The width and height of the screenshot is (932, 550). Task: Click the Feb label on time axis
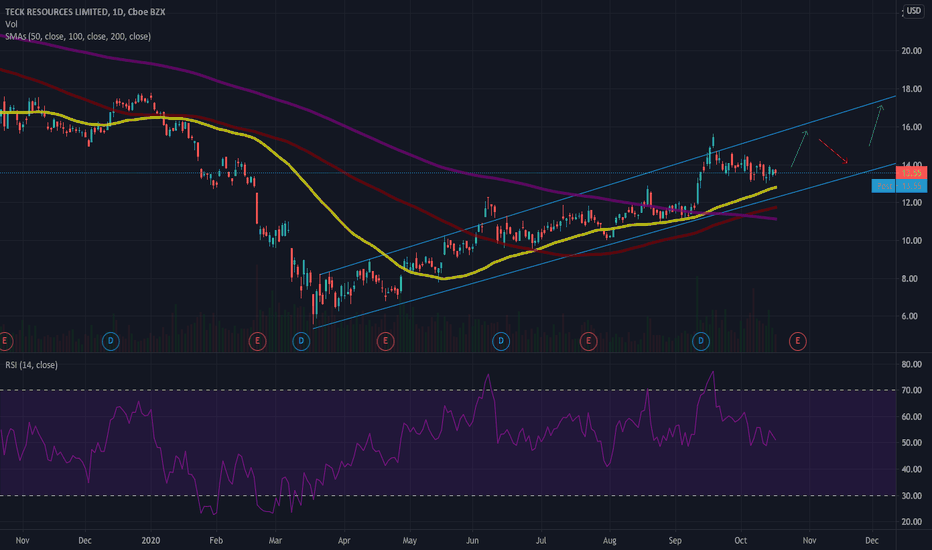tap(216, 540)
